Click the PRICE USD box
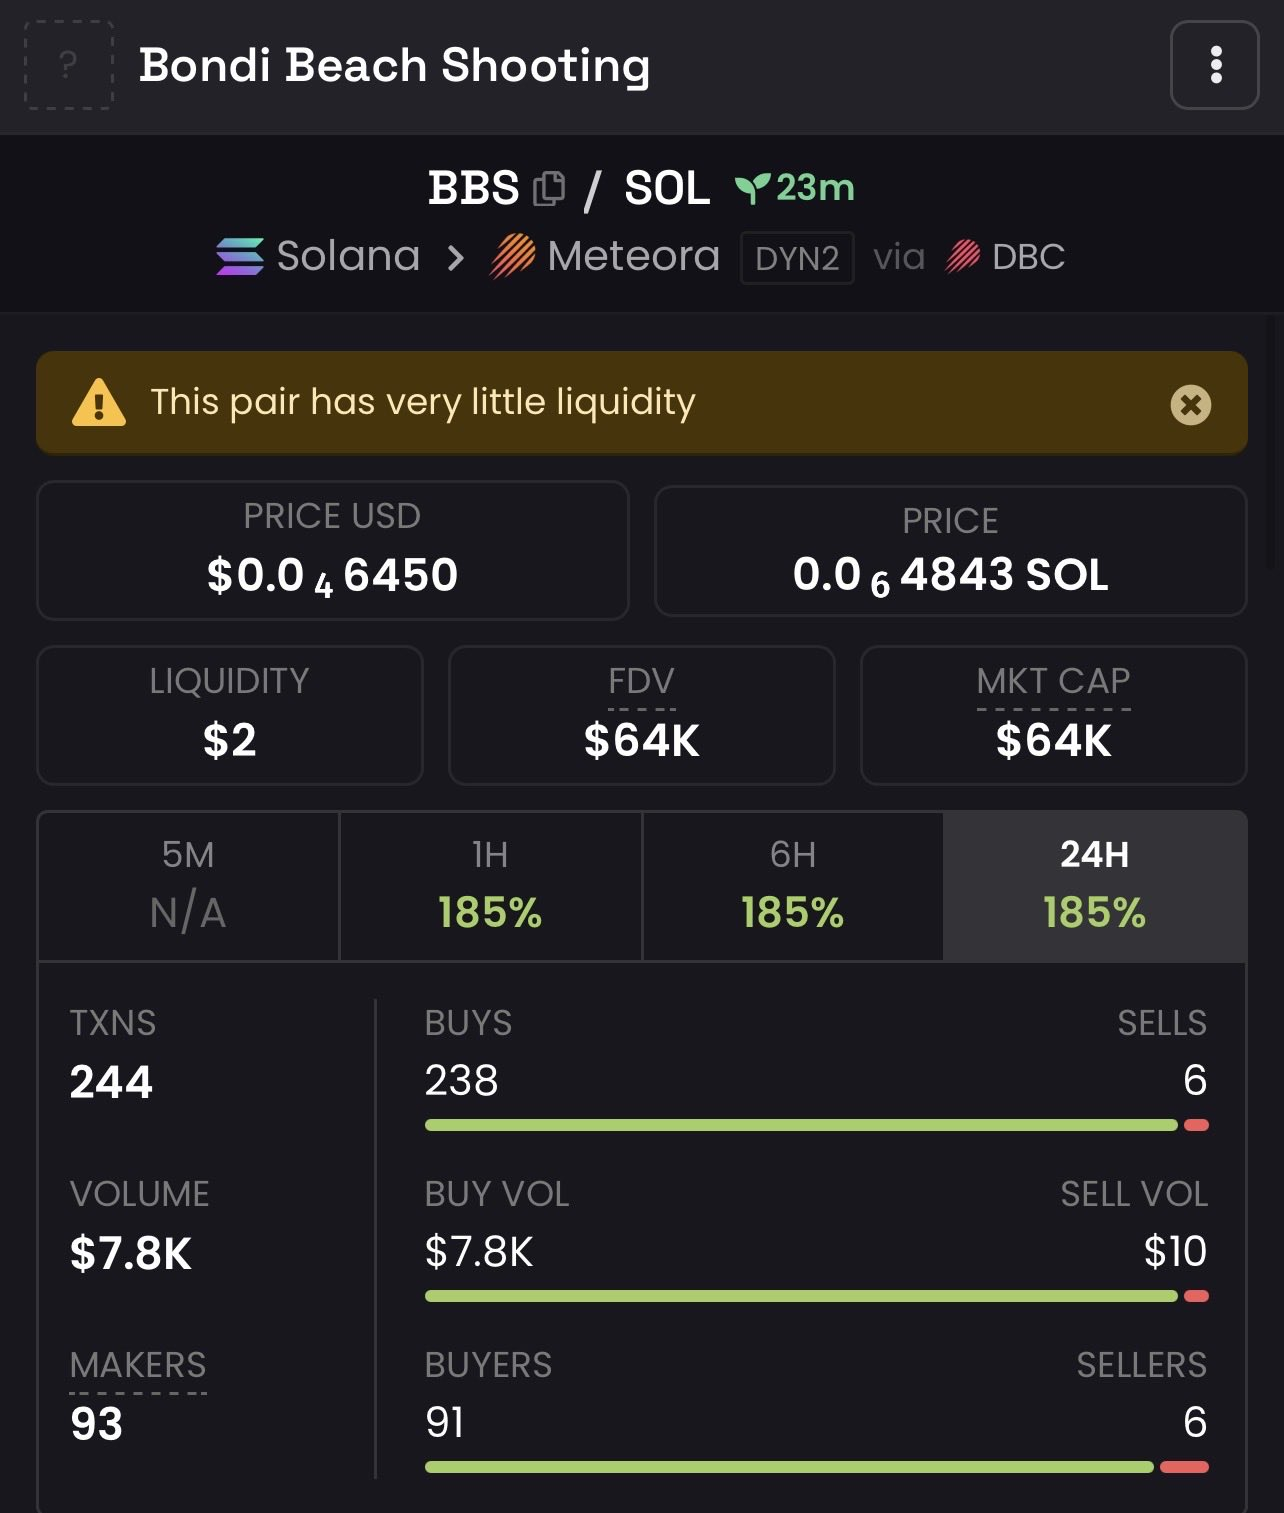This screenshot has width=1284, height=1513. 332,550
